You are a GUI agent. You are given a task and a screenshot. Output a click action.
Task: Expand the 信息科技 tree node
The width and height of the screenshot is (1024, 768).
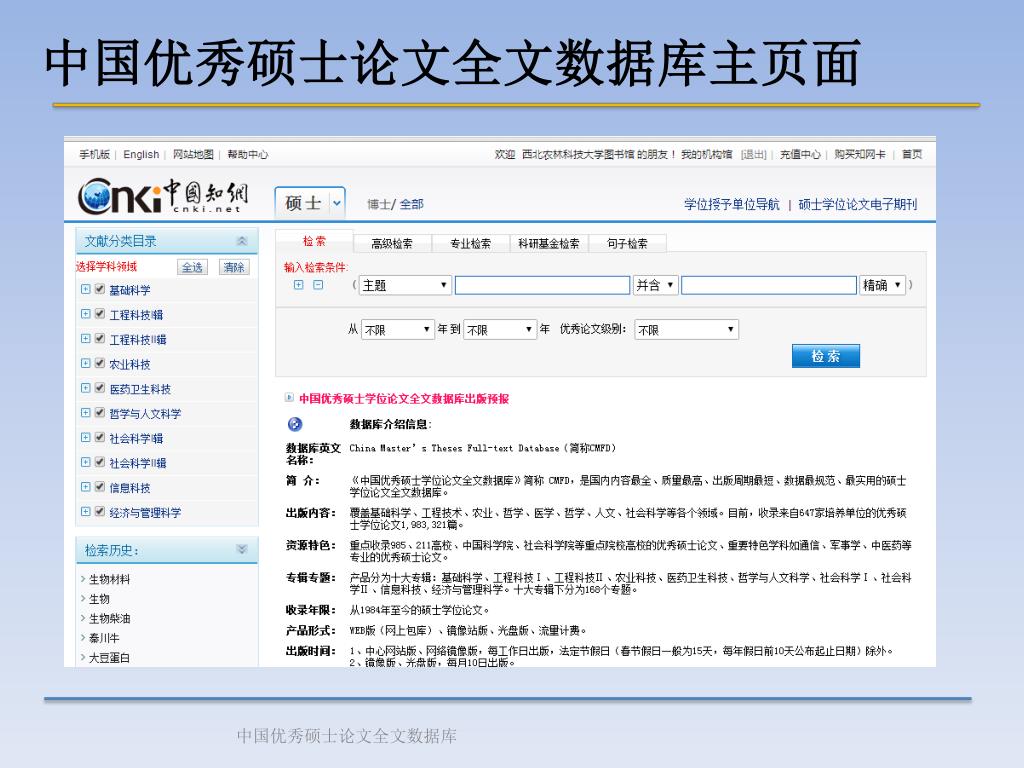pos(86,487)
